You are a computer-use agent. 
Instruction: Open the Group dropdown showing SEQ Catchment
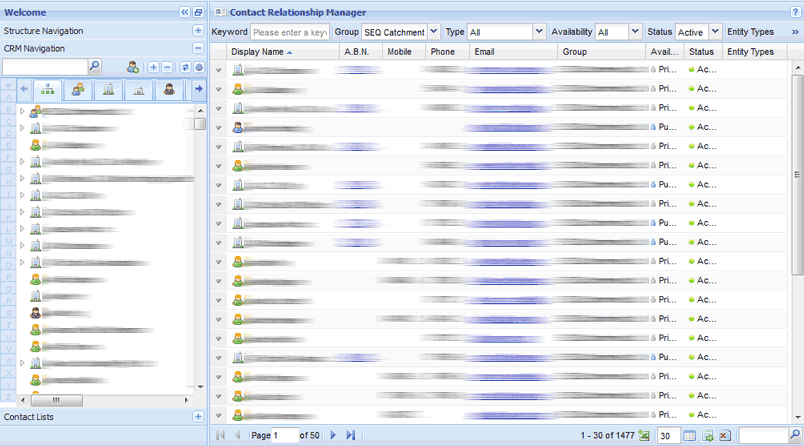[x=434, y=32]
